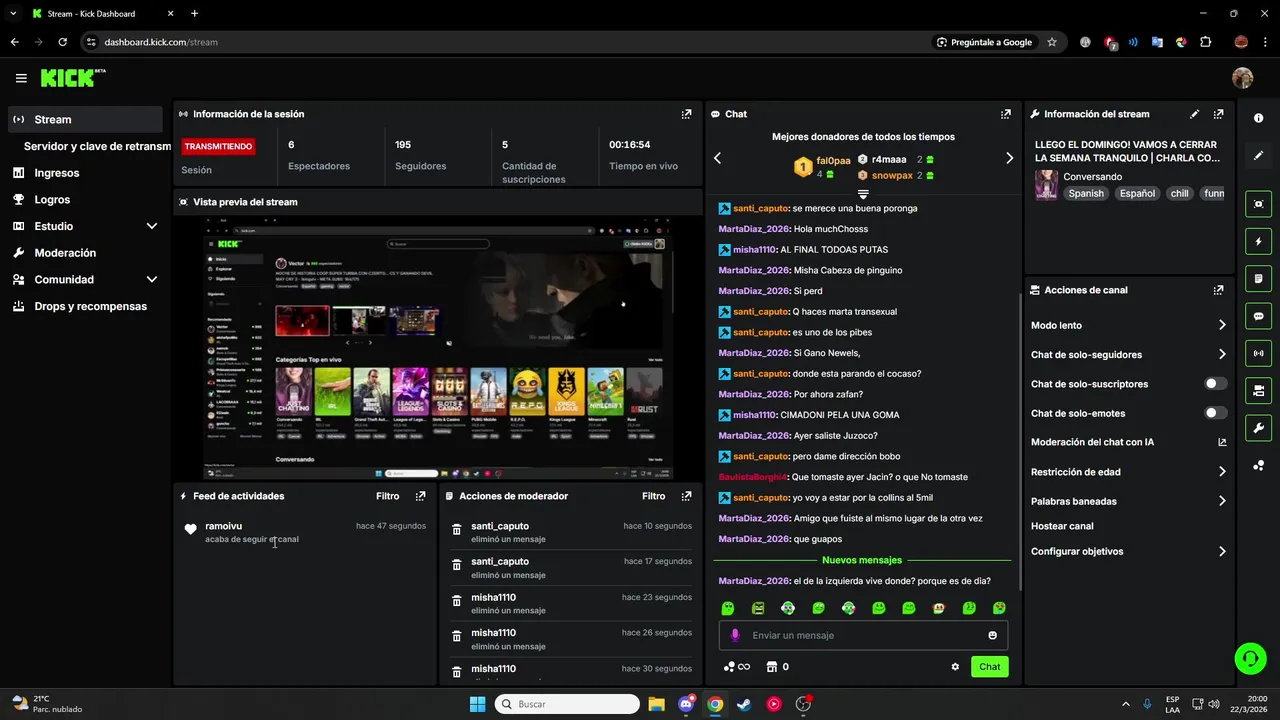The image size is (1280, 720).
Task: Pop out the Acciones de canal panel
Action: [1218, 290]
